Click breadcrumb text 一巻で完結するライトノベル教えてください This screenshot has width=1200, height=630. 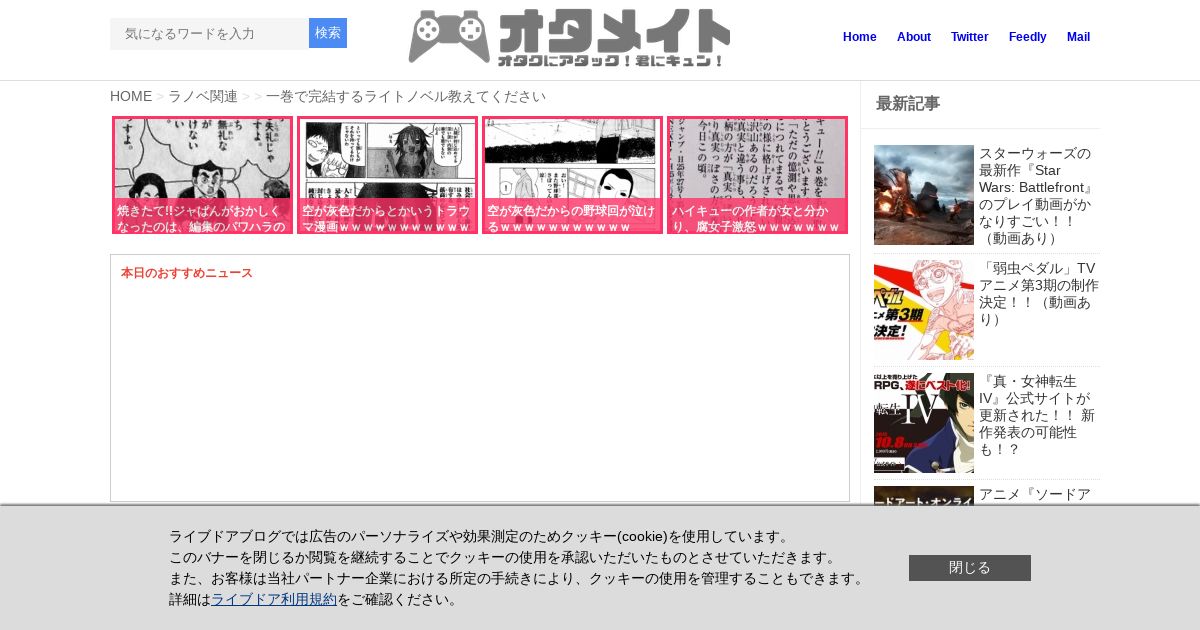click(x=406, y=96)
